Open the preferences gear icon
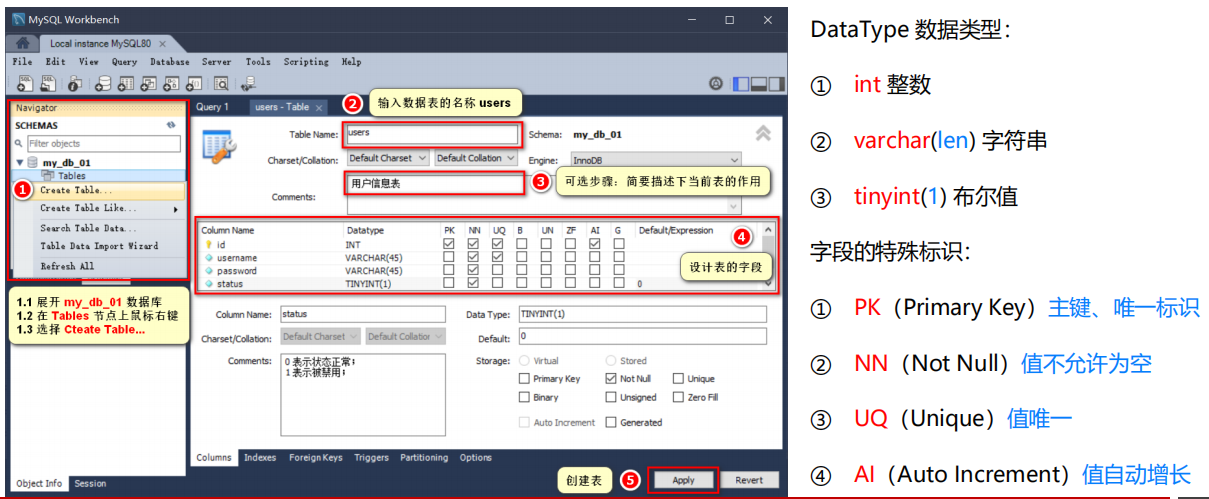1209x499 pixels. click(716, 84)
